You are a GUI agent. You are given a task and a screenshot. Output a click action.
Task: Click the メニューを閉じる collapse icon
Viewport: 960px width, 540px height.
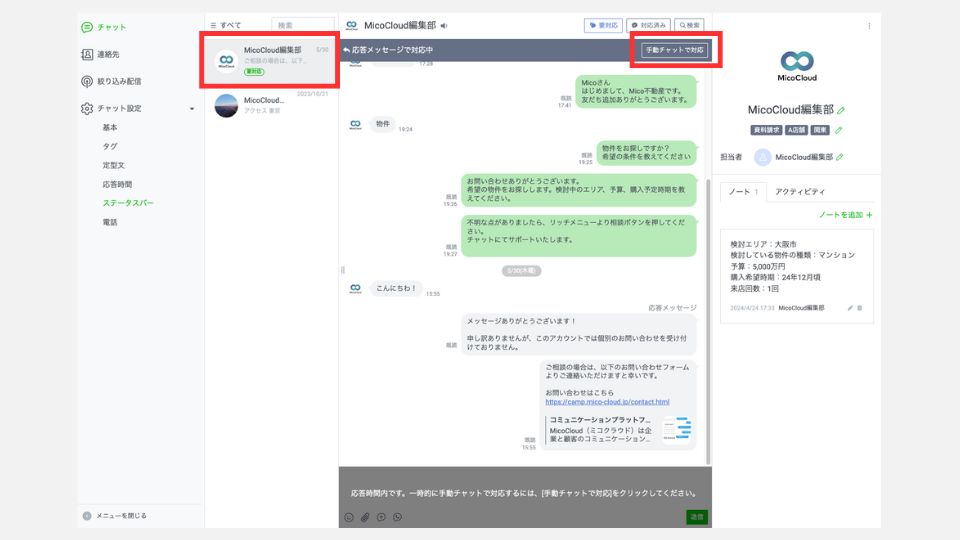[87, 516]
